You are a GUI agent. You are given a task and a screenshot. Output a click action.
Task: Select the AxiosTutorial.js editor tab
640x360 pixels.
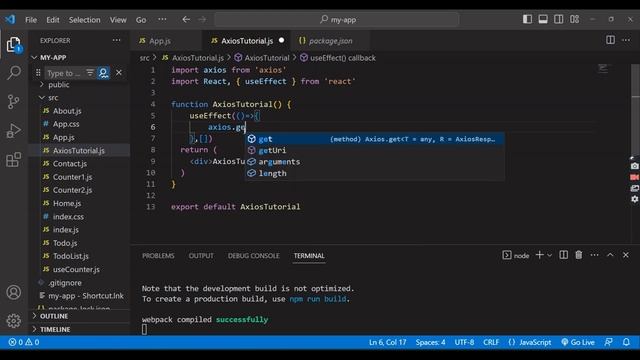[x=247, y=41]
